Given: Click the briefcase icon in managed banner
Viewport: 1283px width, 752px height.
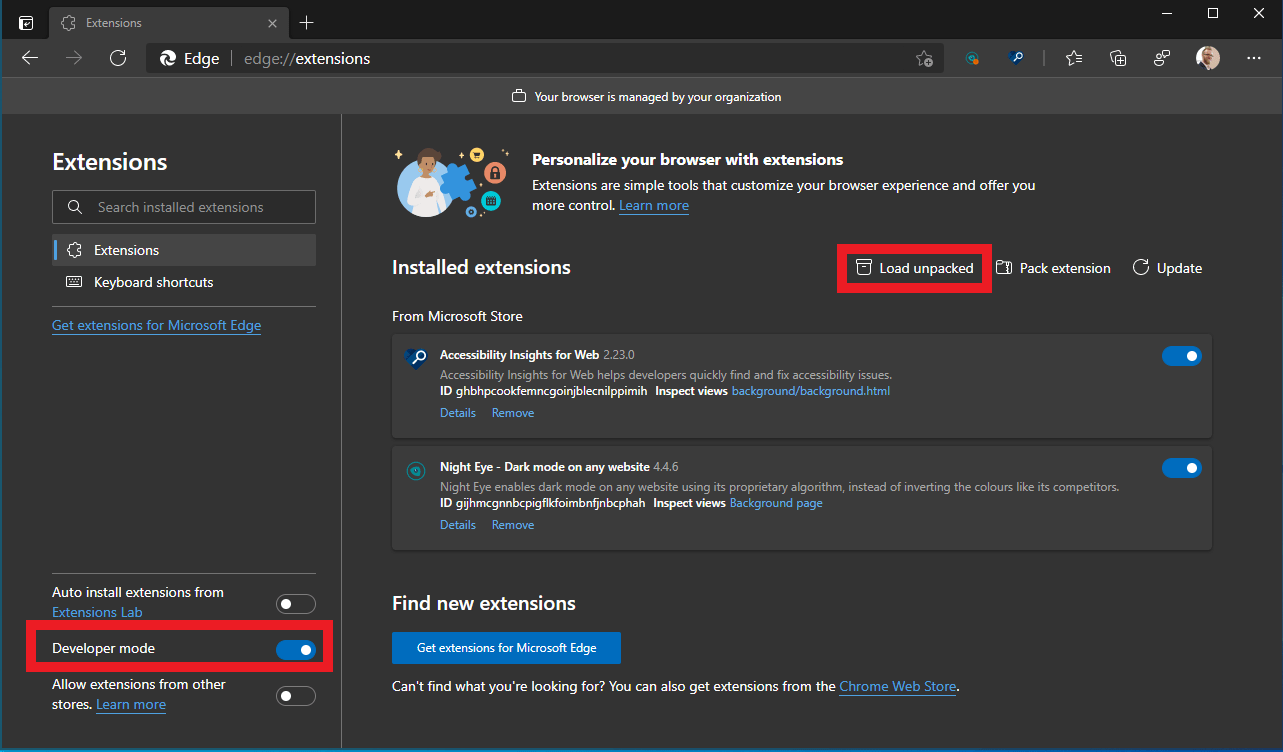Looking at the screenshot, I should 519,97.
